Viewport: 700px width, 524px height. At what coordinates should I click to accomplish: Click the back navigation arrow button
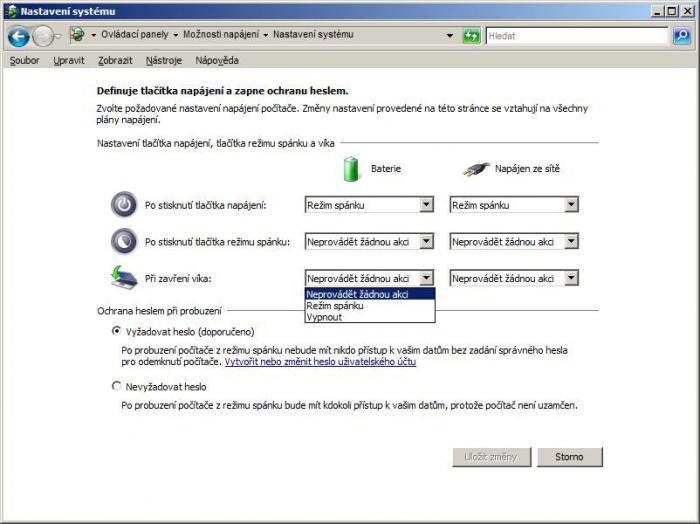coord(18,36)
